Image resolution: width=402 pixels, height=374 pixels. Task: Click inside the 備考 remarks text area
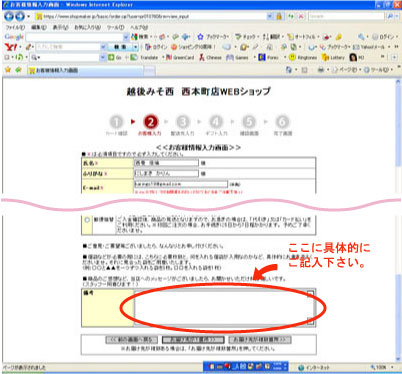[224, 307]
